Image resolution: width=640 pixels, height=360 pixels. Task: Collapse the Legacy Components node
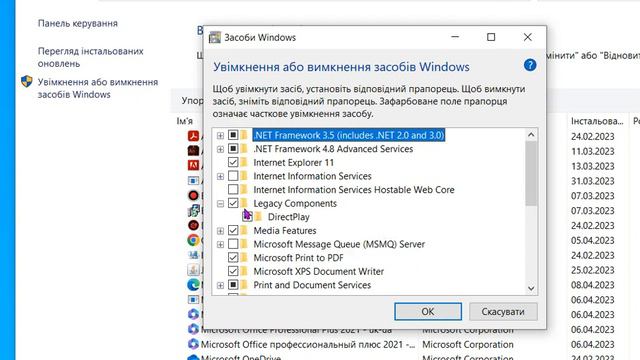pos(220,204)
